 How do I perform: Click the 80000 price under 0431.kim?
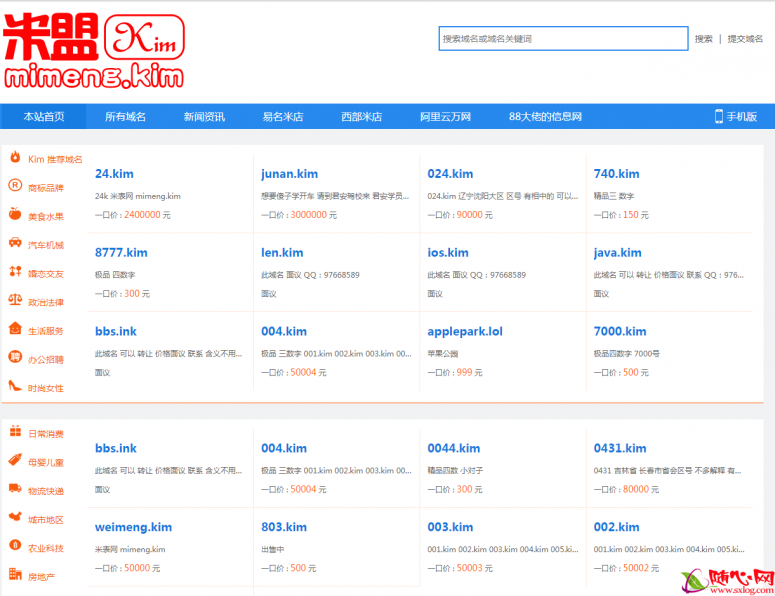tap(636, 489)
